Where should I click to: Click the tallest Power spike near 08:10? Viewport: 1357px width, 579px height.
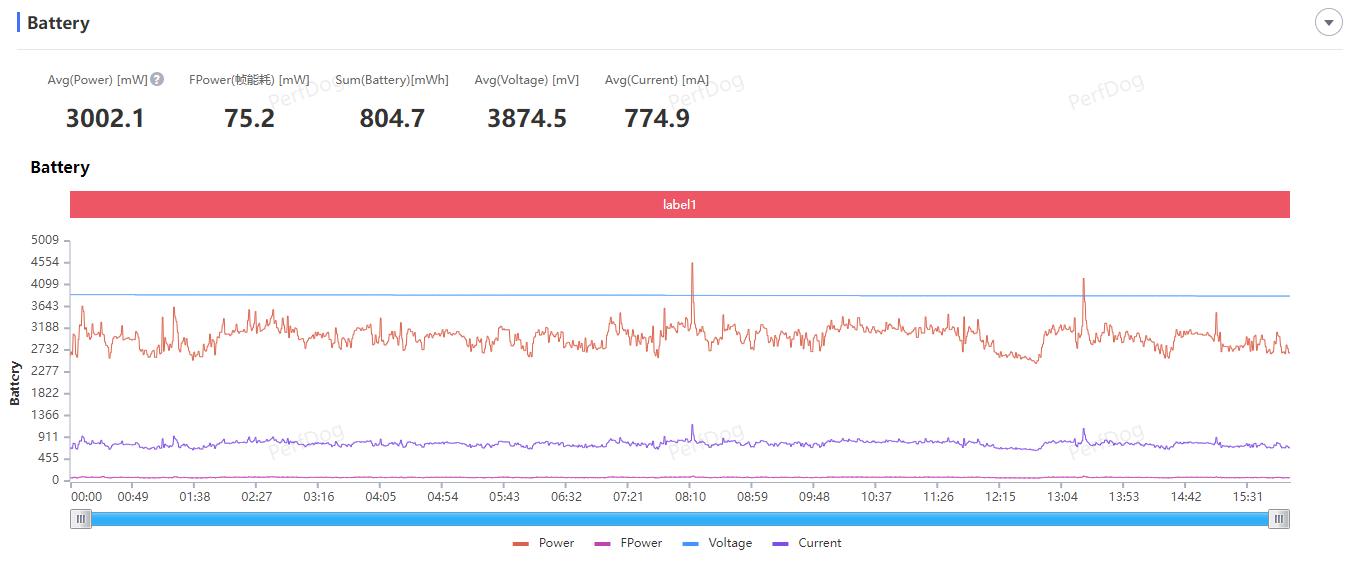[692, 265]
